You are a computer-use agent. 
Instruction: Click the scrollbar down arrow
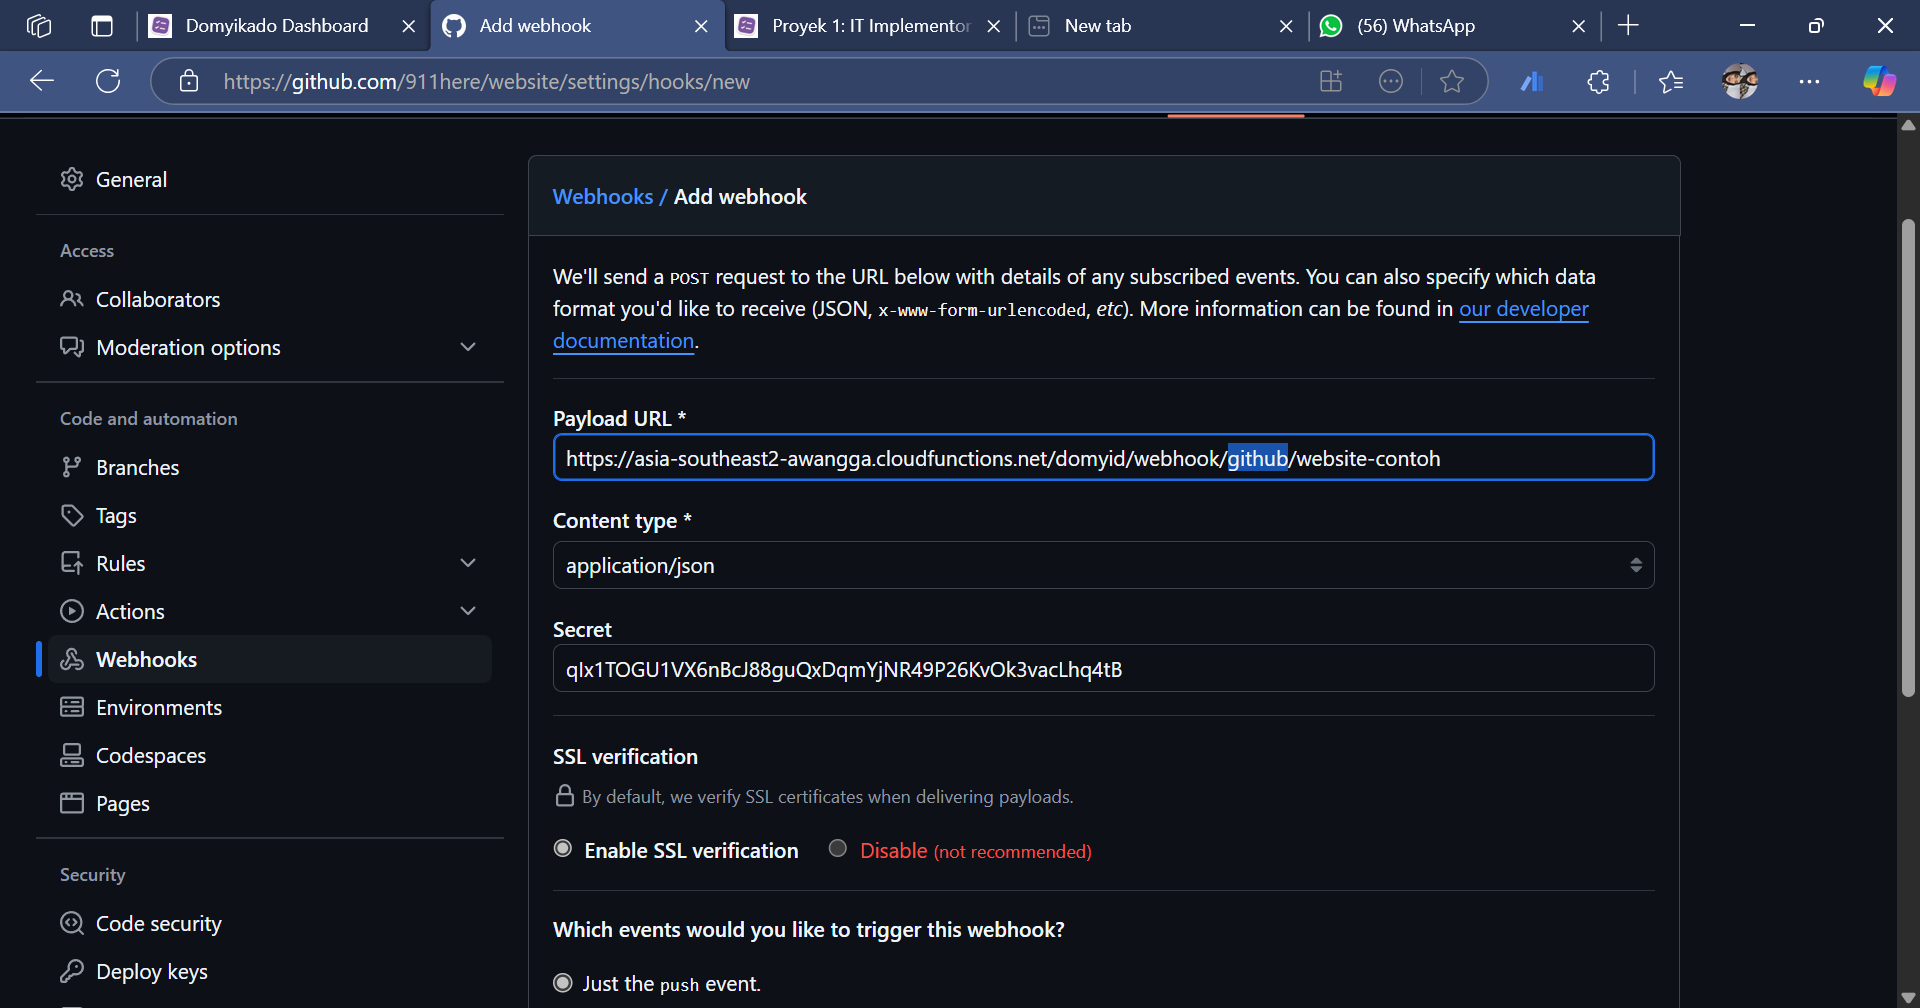tap(1908, 998)
